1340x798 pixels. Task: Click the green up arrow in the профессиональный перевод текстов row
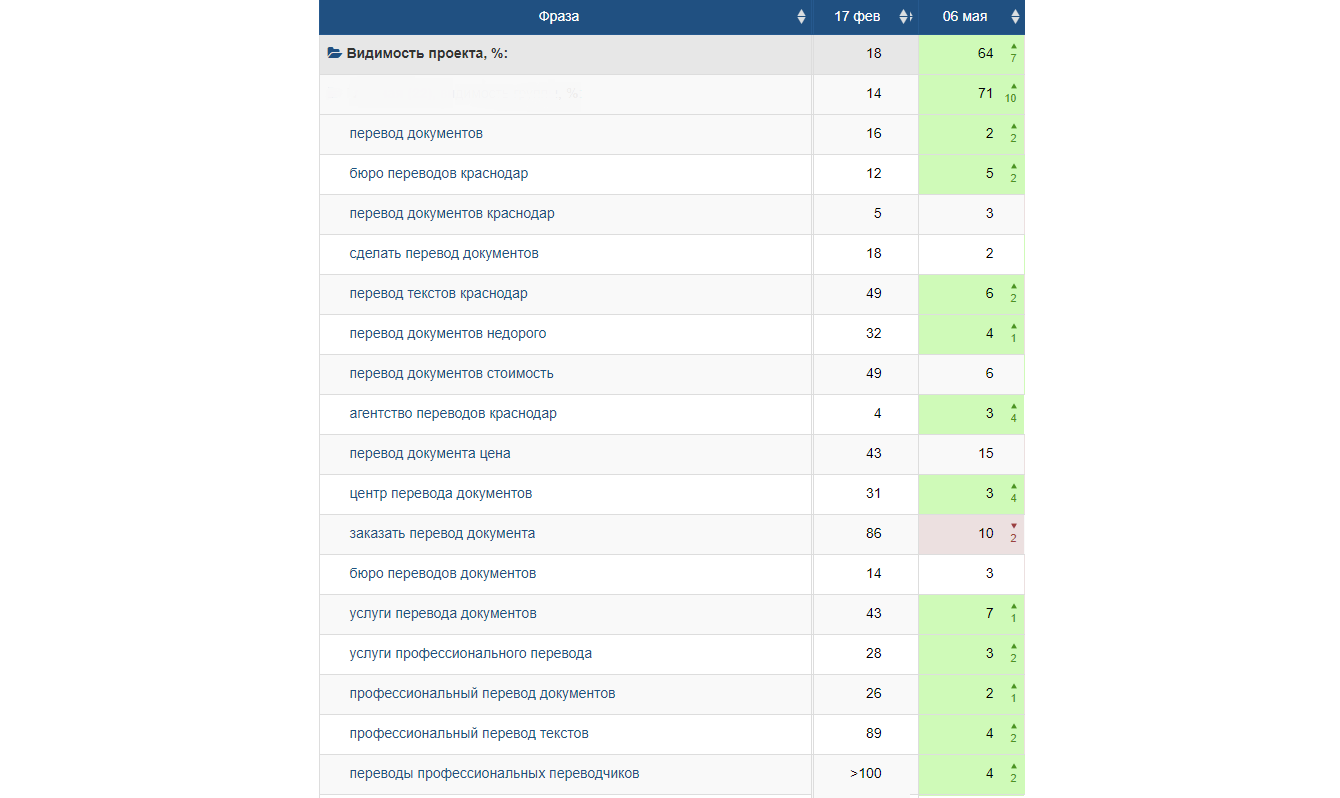click(1013, 727)
